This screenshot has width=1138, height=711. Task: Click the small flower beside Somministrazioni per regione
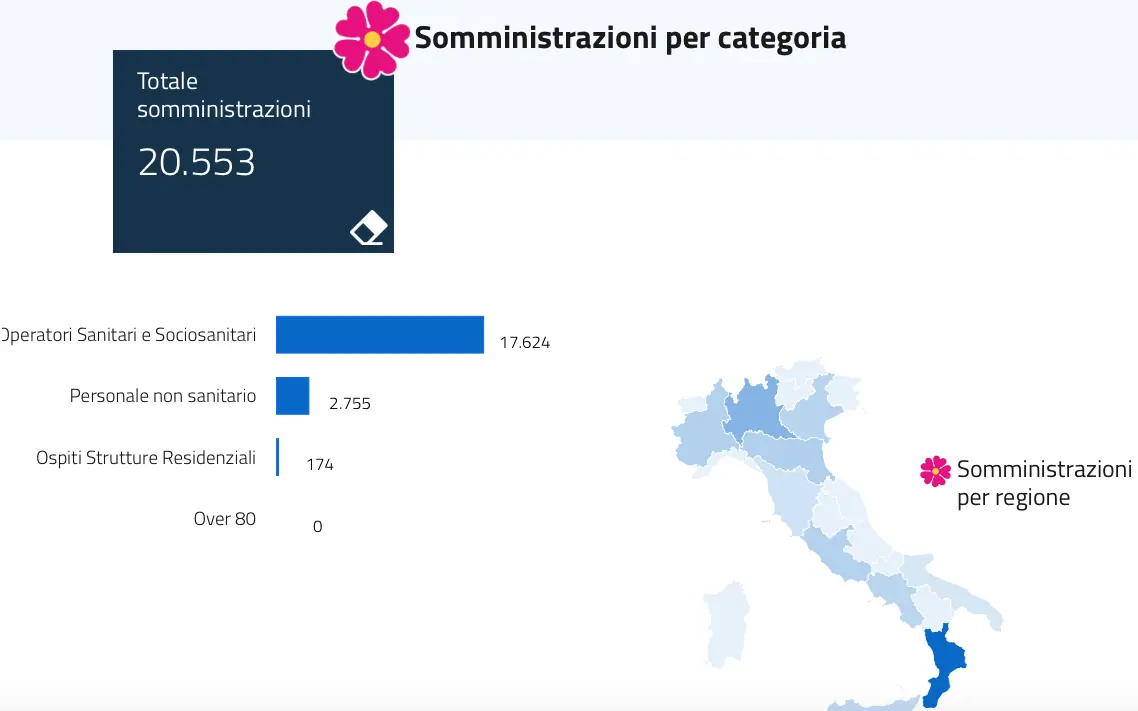(x=936, y=471)
